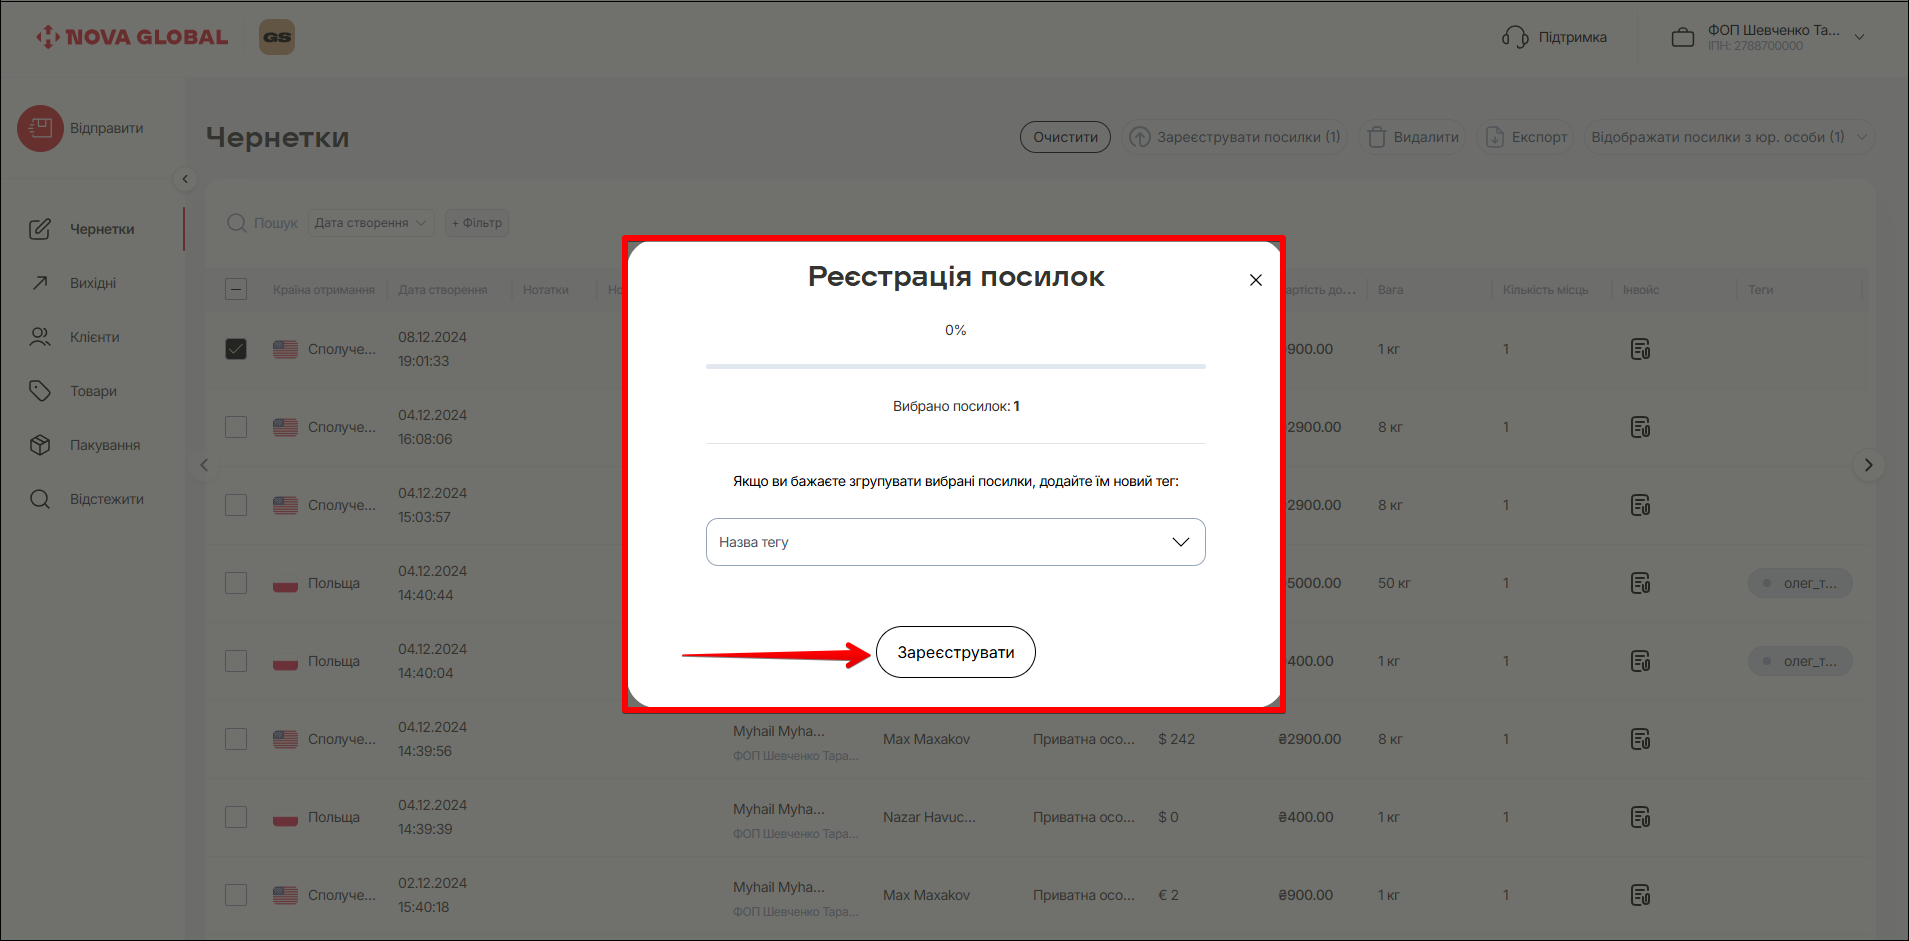Expand the ФОП Шевченко account dropdown
This screenshot has width=1909, height=941.
click(x=1859, y=37)
